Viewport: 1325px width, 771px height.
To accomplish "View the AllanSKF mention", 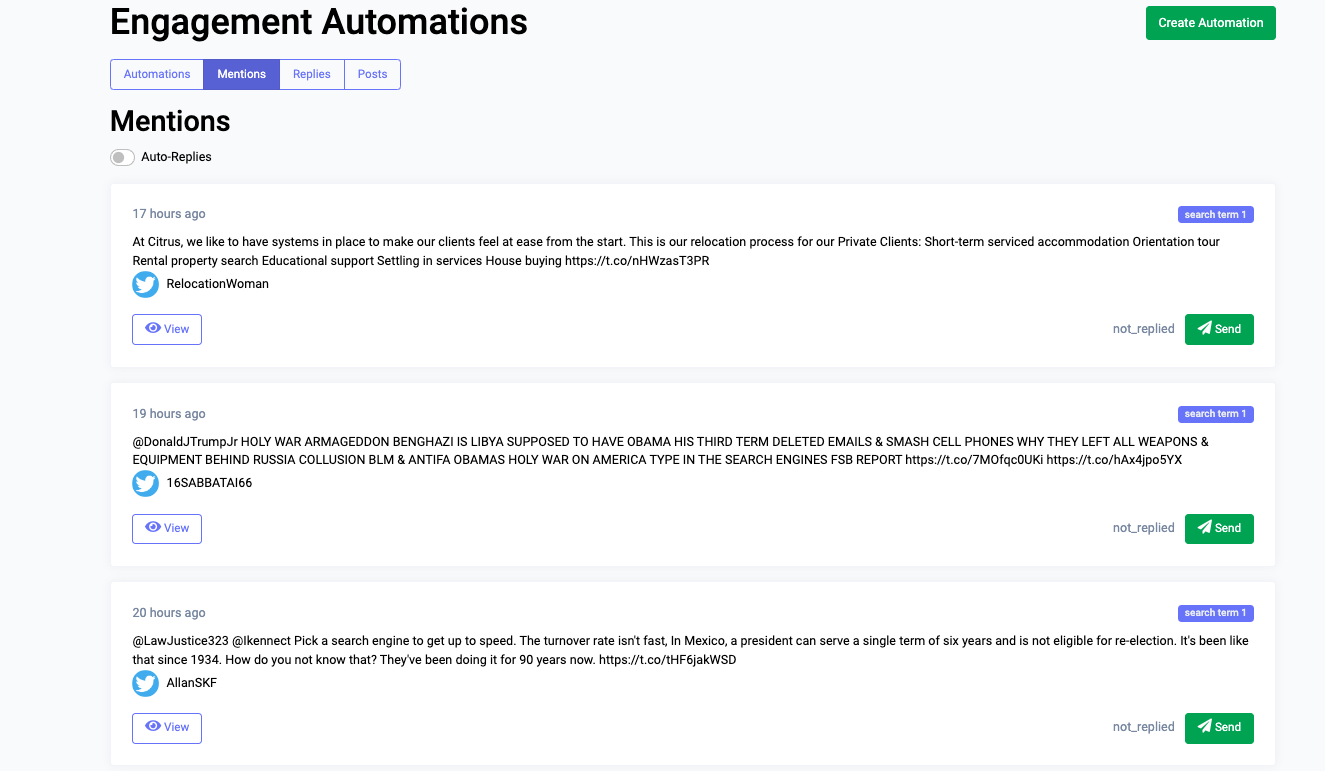I will (167, 728).
